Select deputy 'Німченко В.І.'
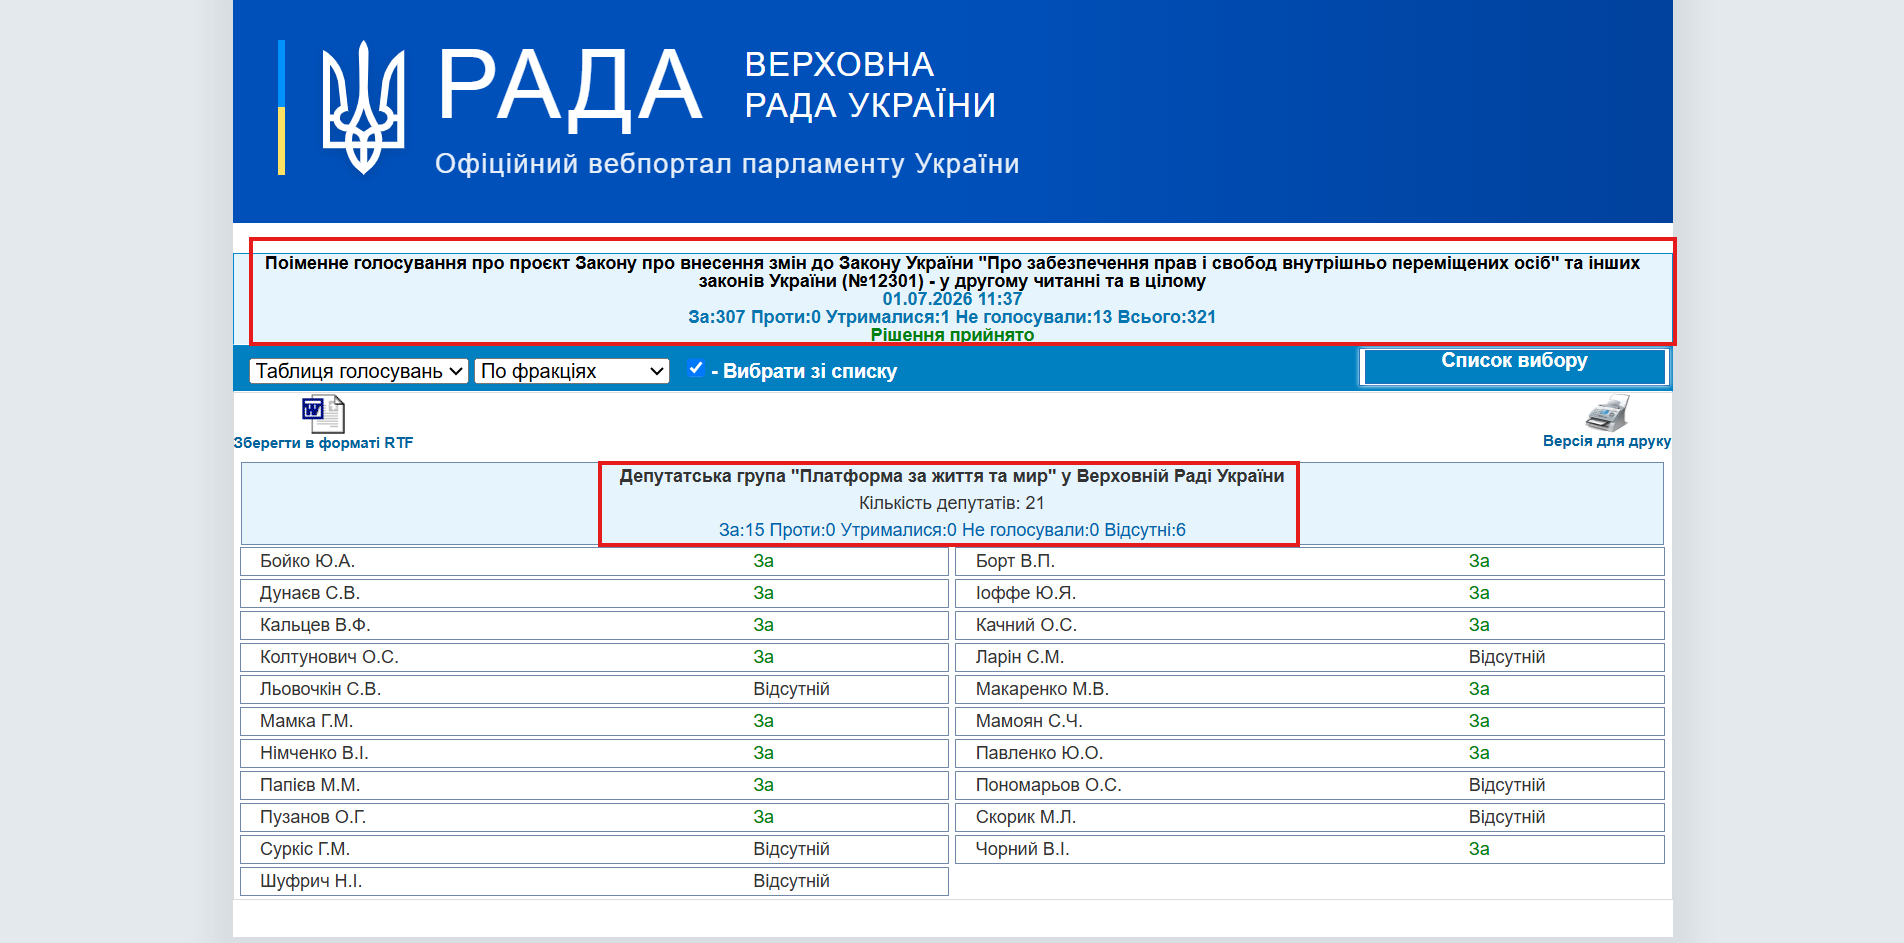1904x943 pixels. [314, 753]
